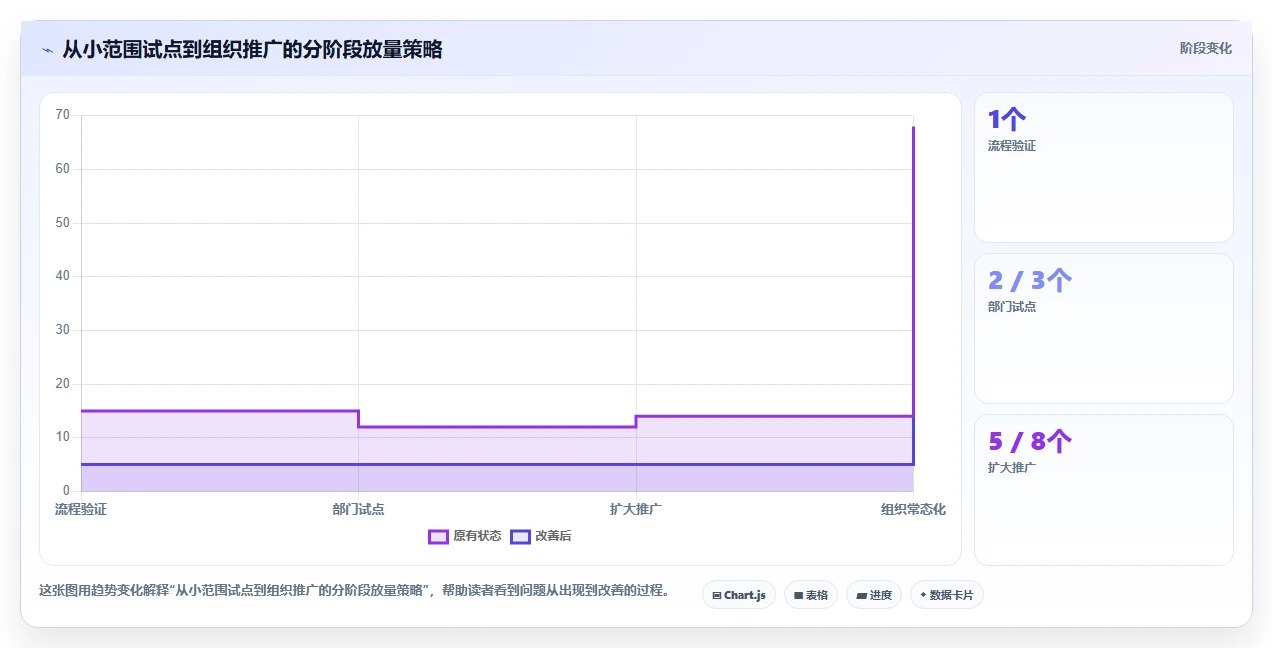Image resolution: width=1273 pixels, height=648 pixels.
Task: Click the 30 y-axis tick label
Action: pyautogui.click(x=63, y=330)
